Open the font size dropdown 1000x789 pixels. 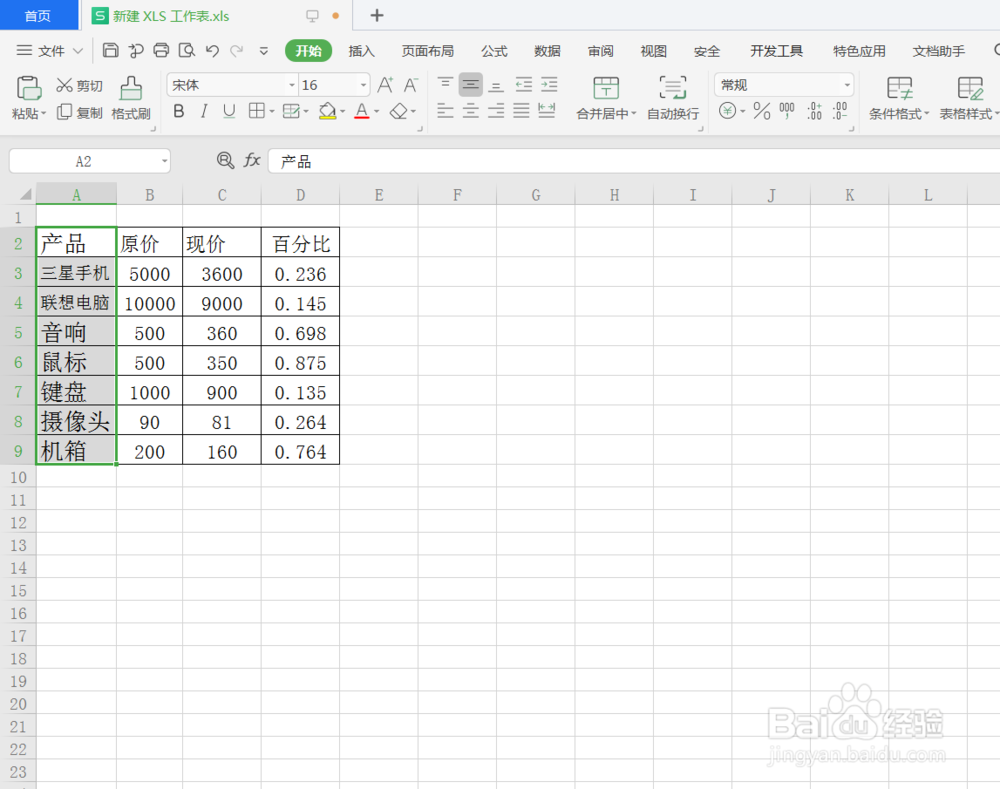click(363, 85)
